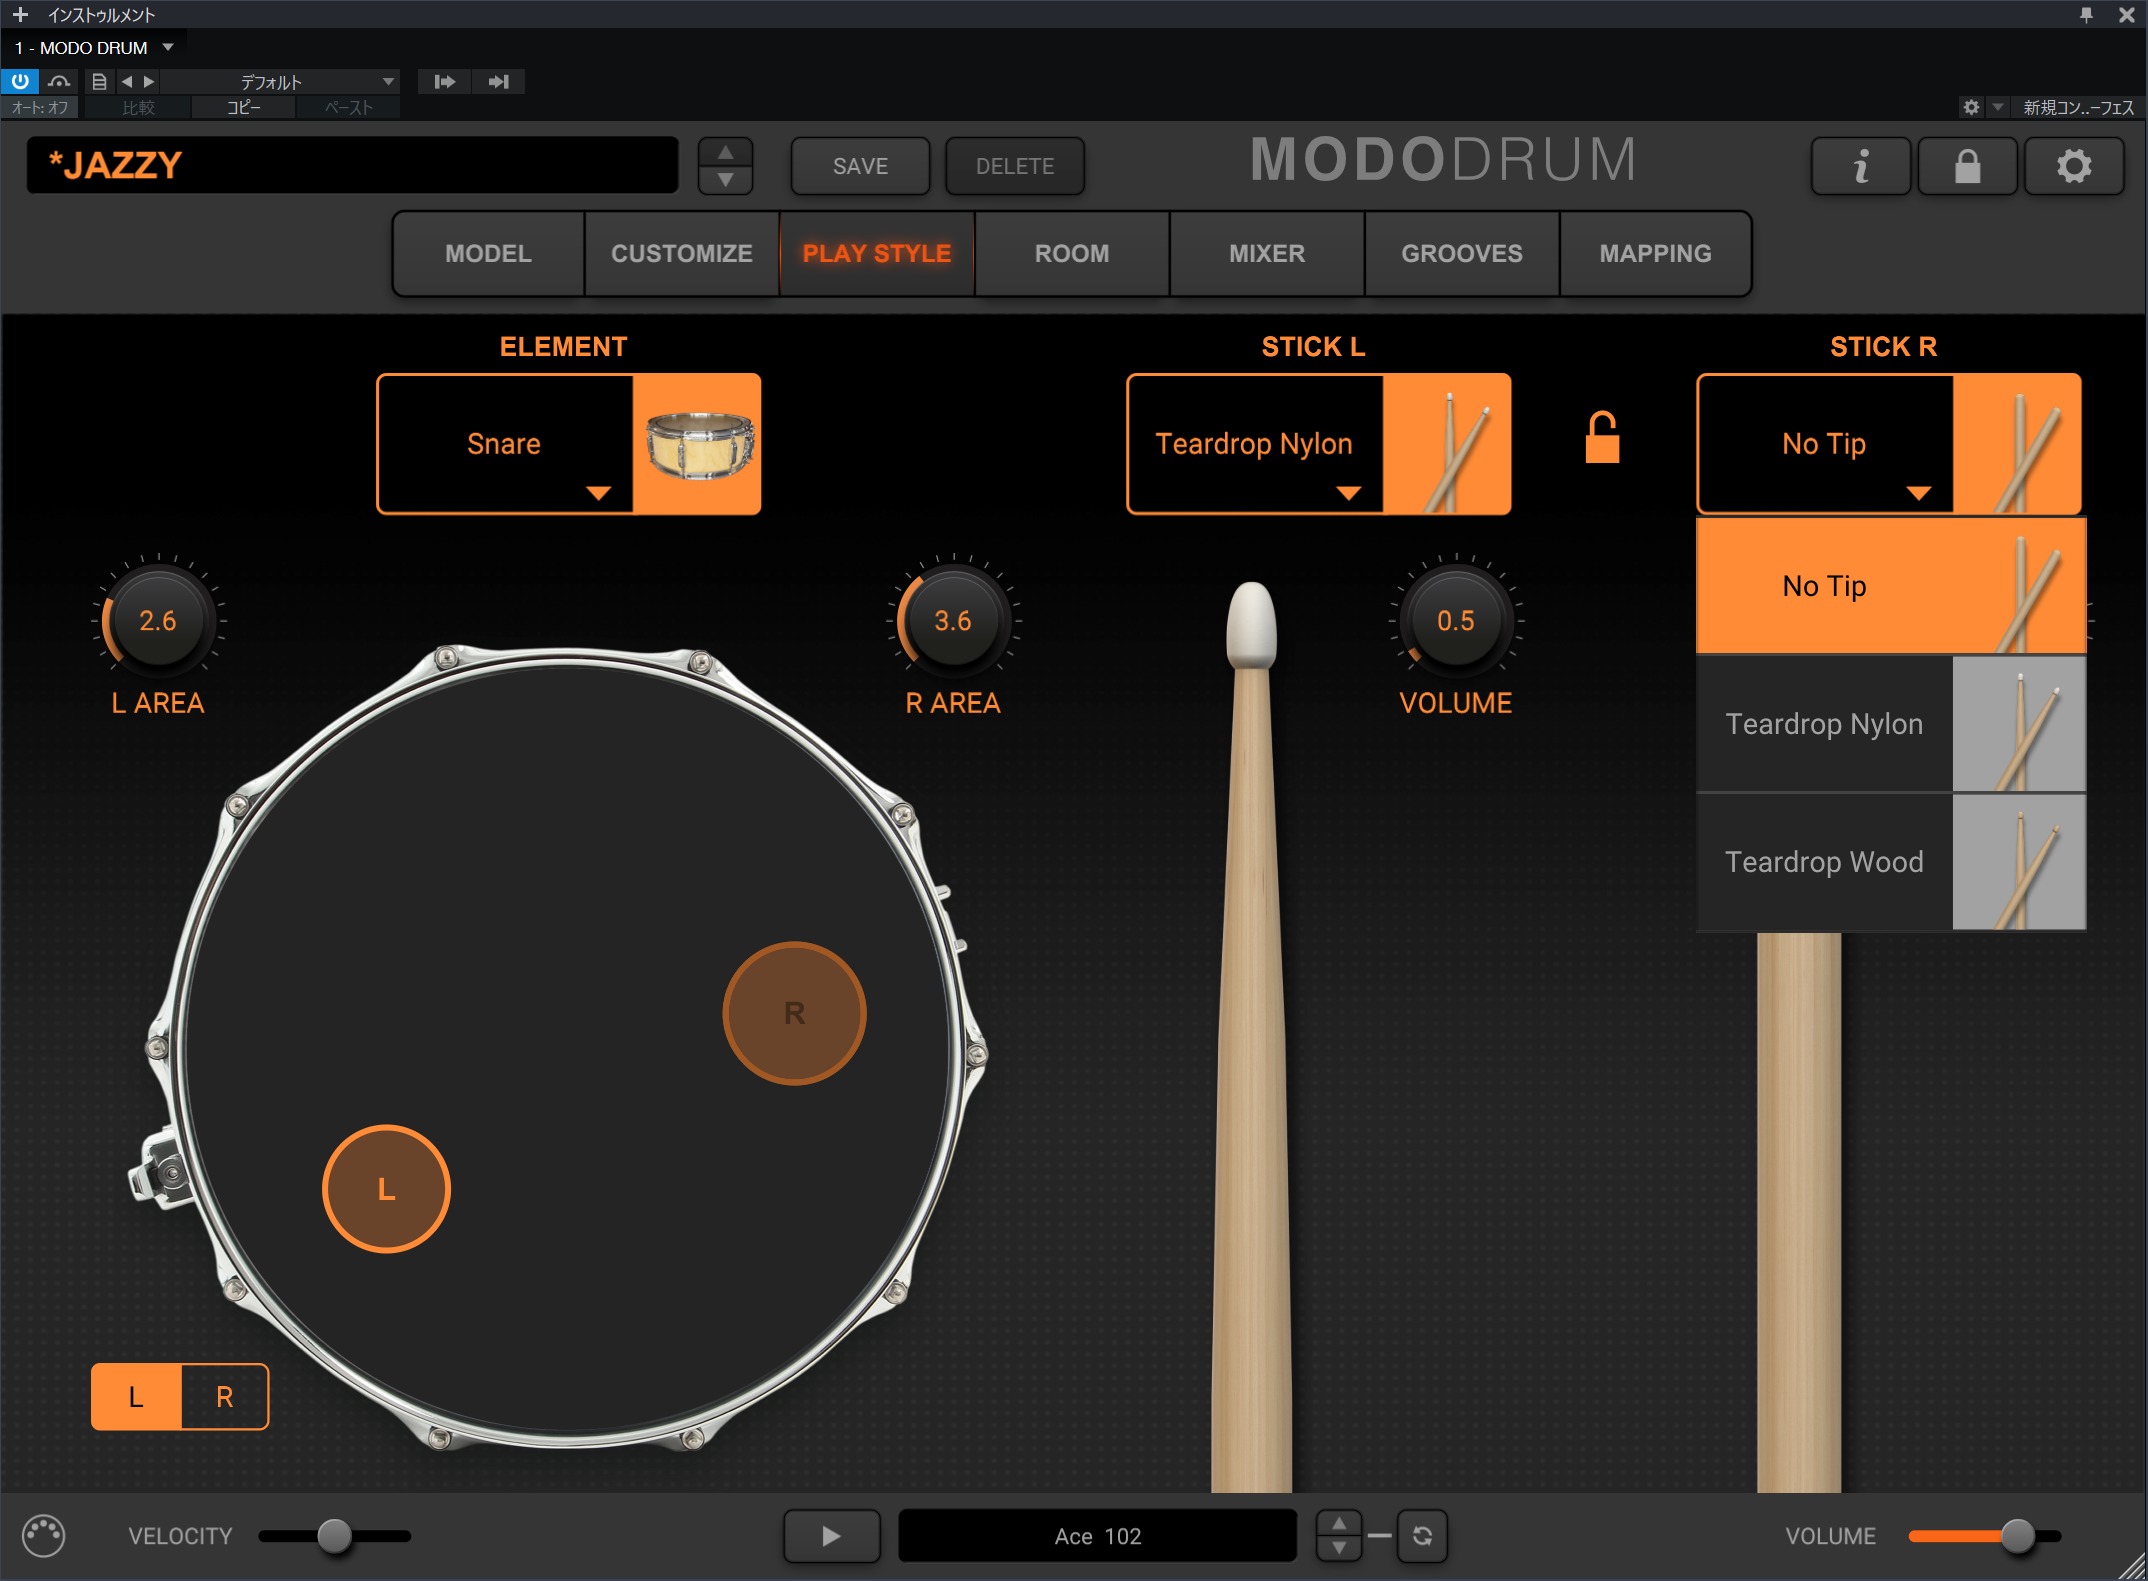This screenshot has height=1581, width=2148.
Task: Click the automation read icon in host toolbar
Action: [x=60, y=81]
